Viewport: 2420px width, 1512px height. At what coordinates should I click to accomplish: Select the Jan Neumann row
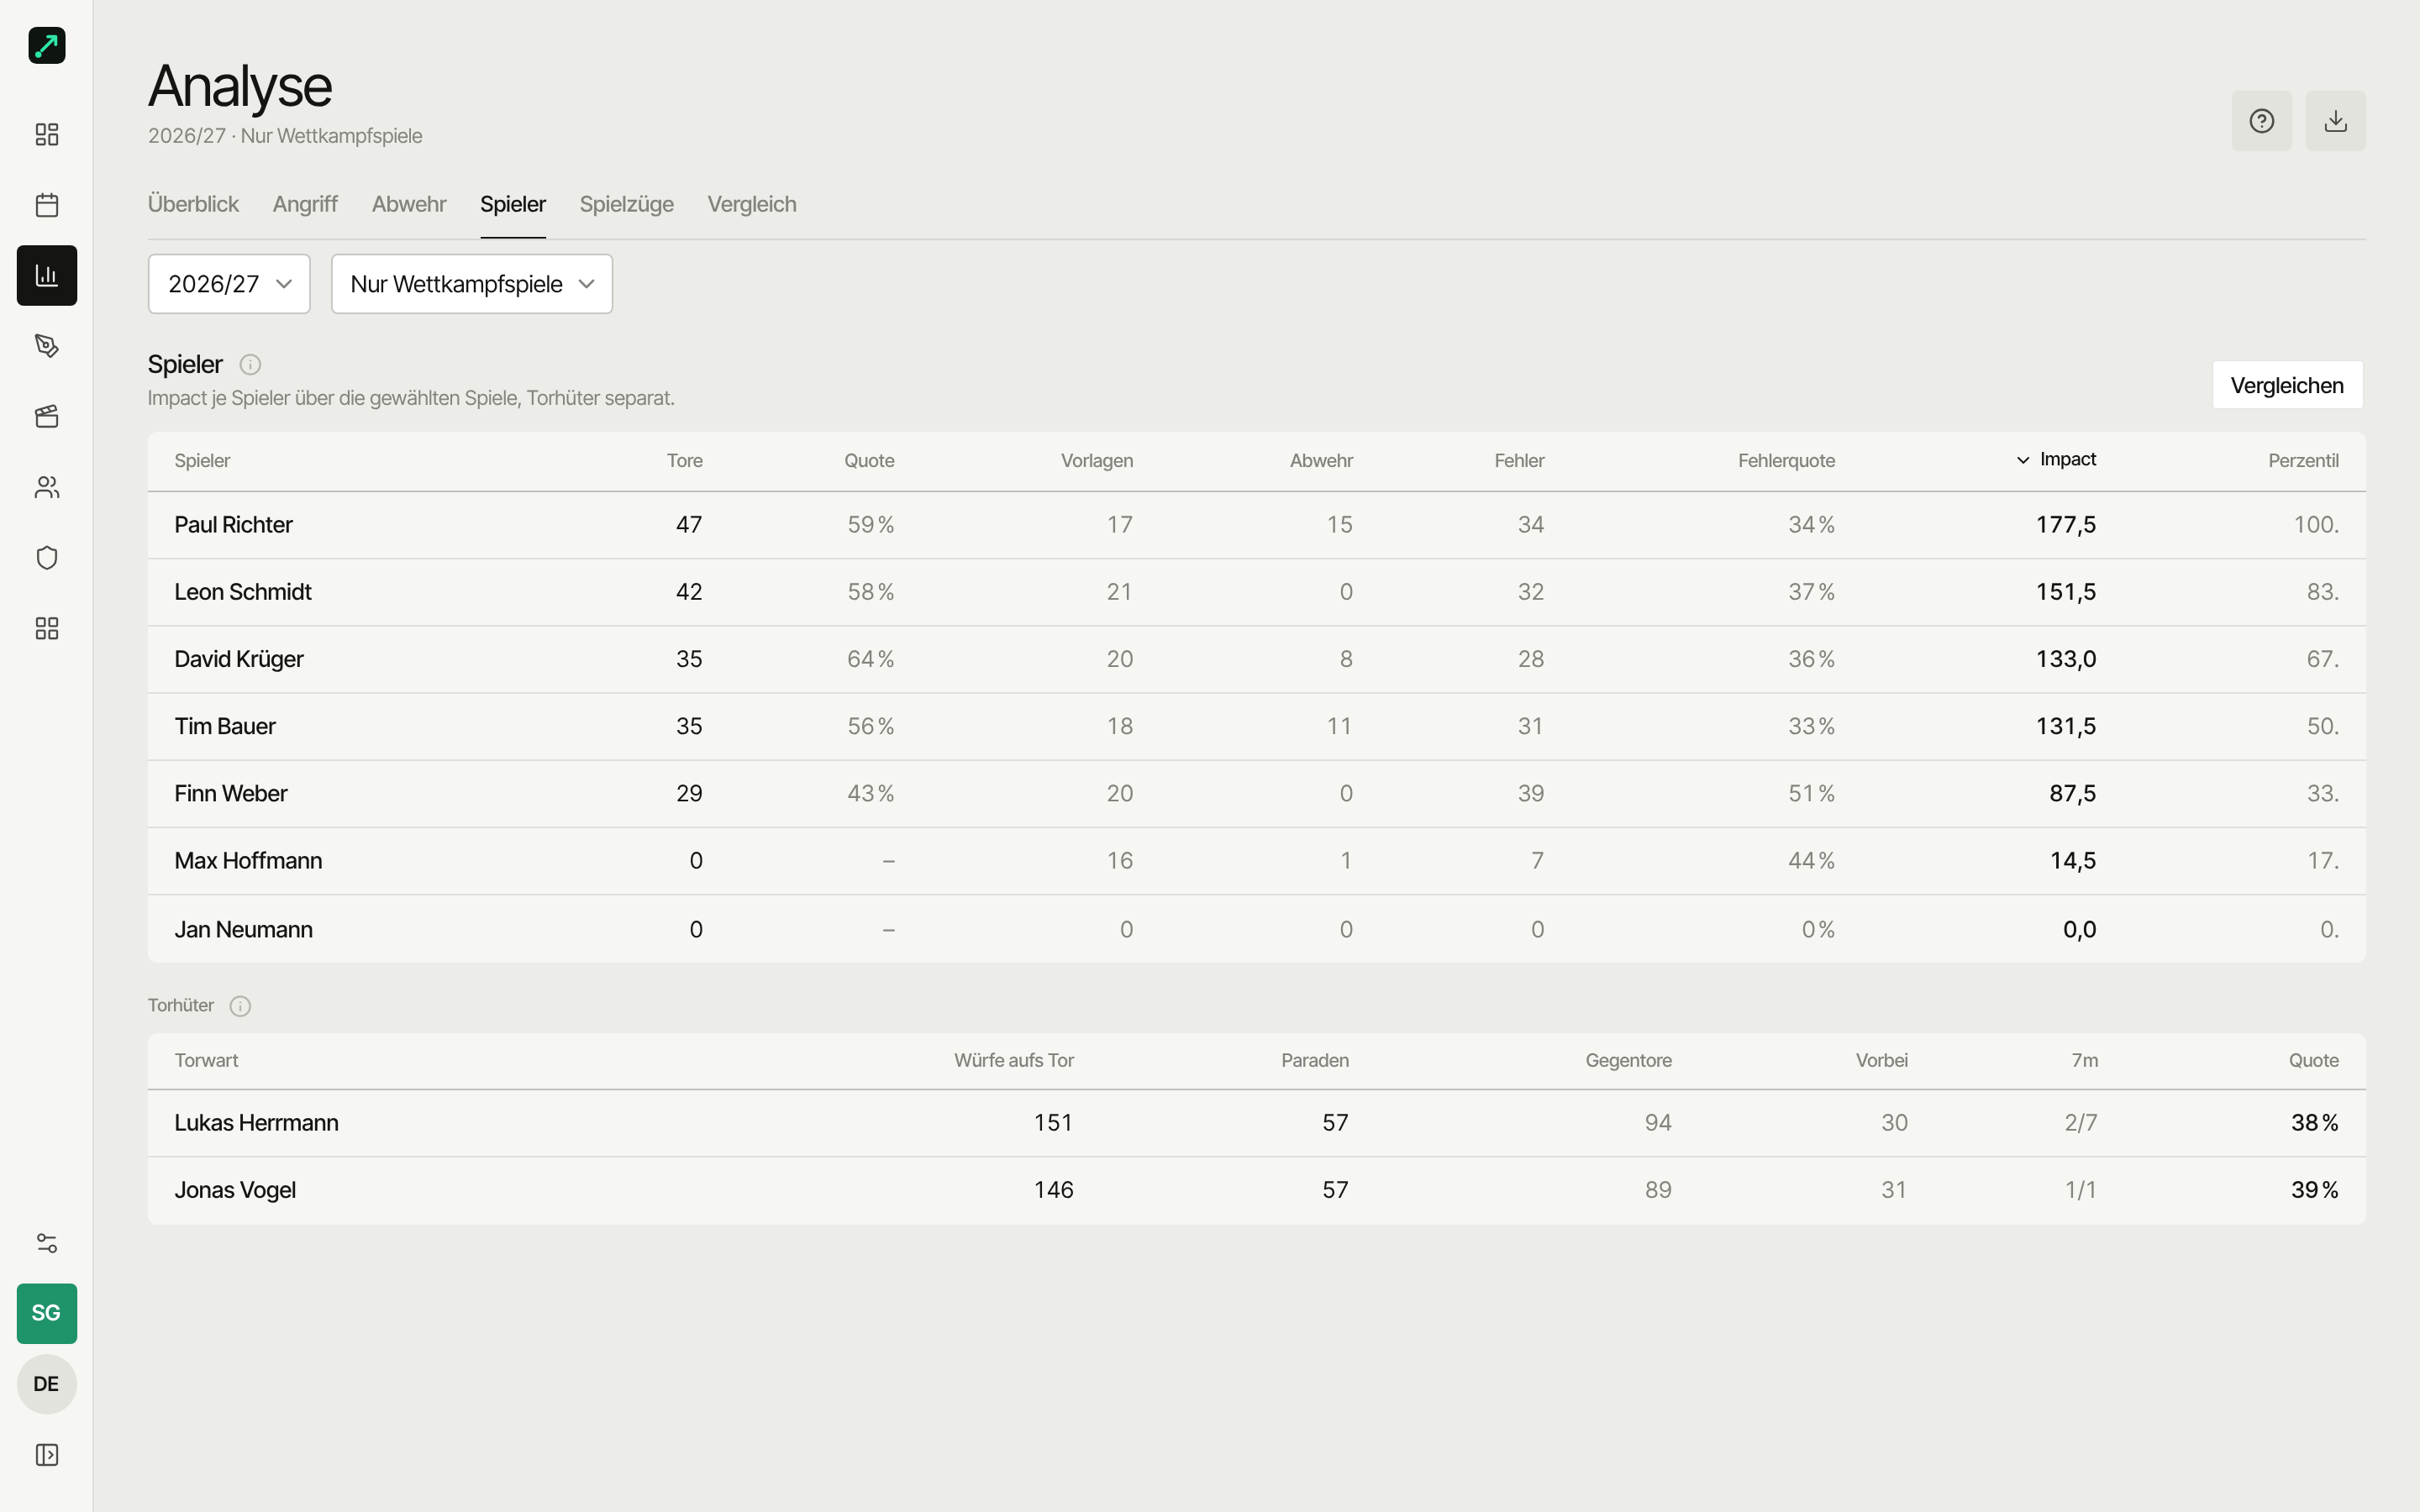click(1256, 929)
